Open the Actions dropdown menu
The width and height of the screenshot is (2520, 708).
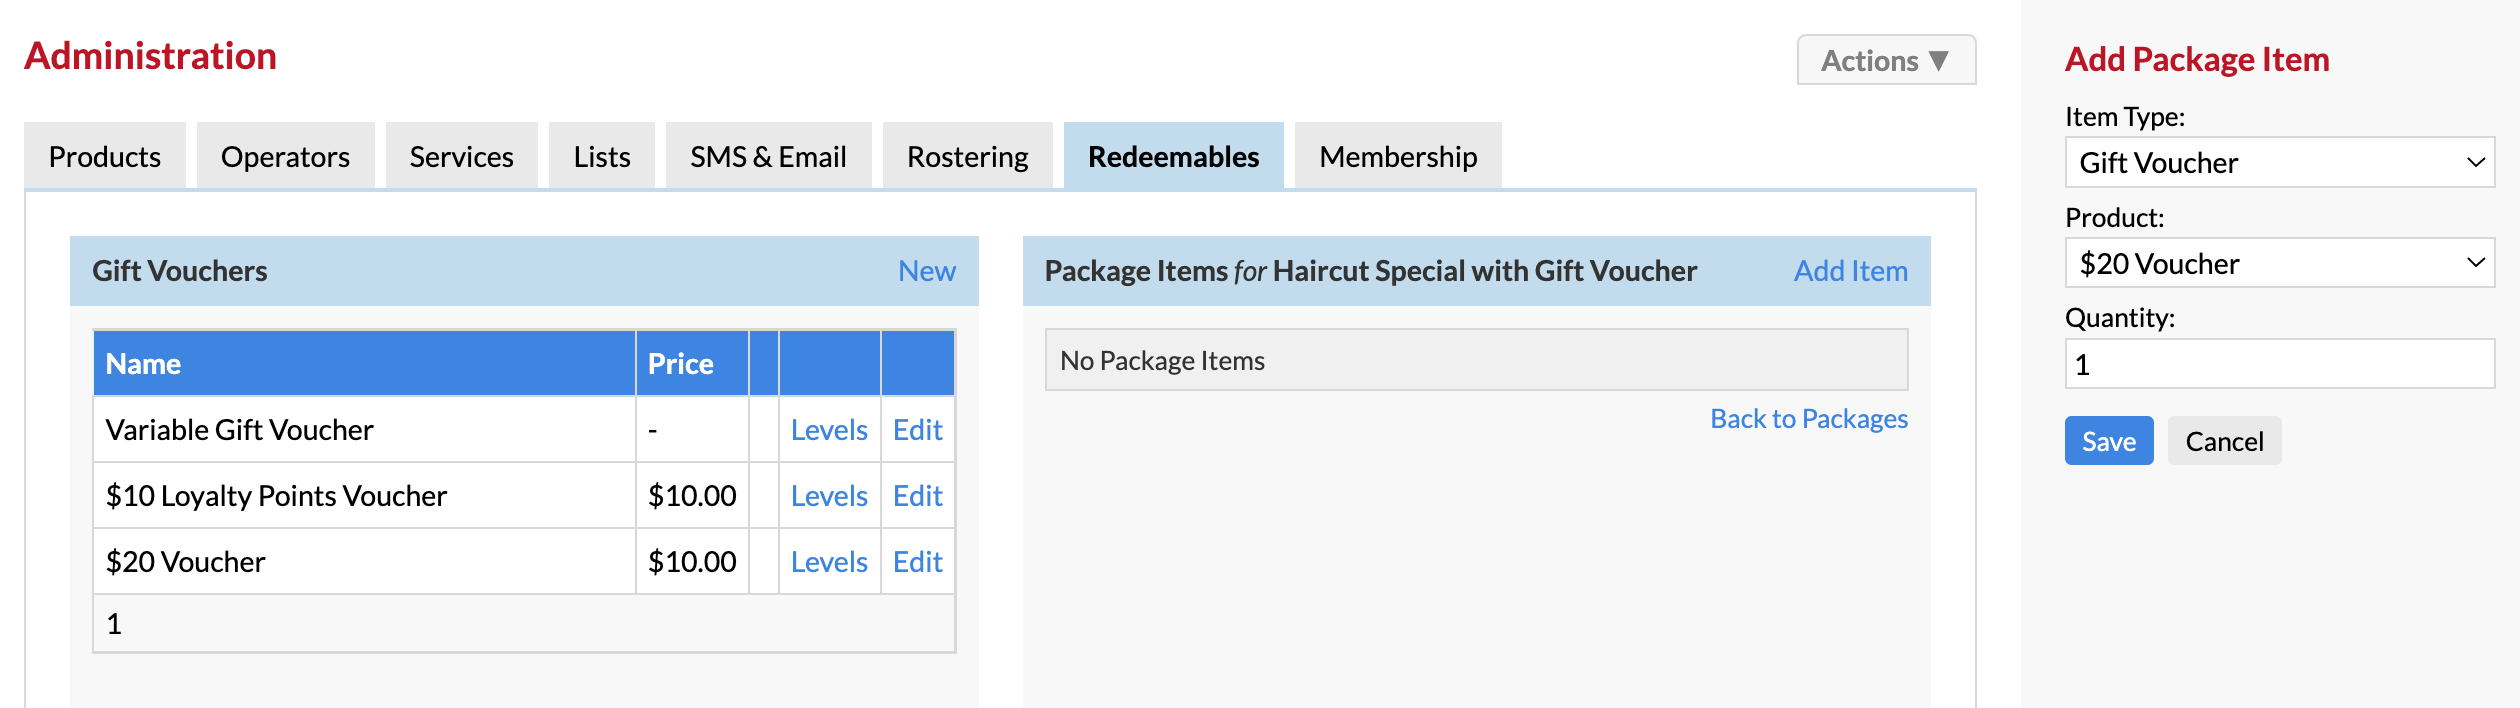[1886, 60]
